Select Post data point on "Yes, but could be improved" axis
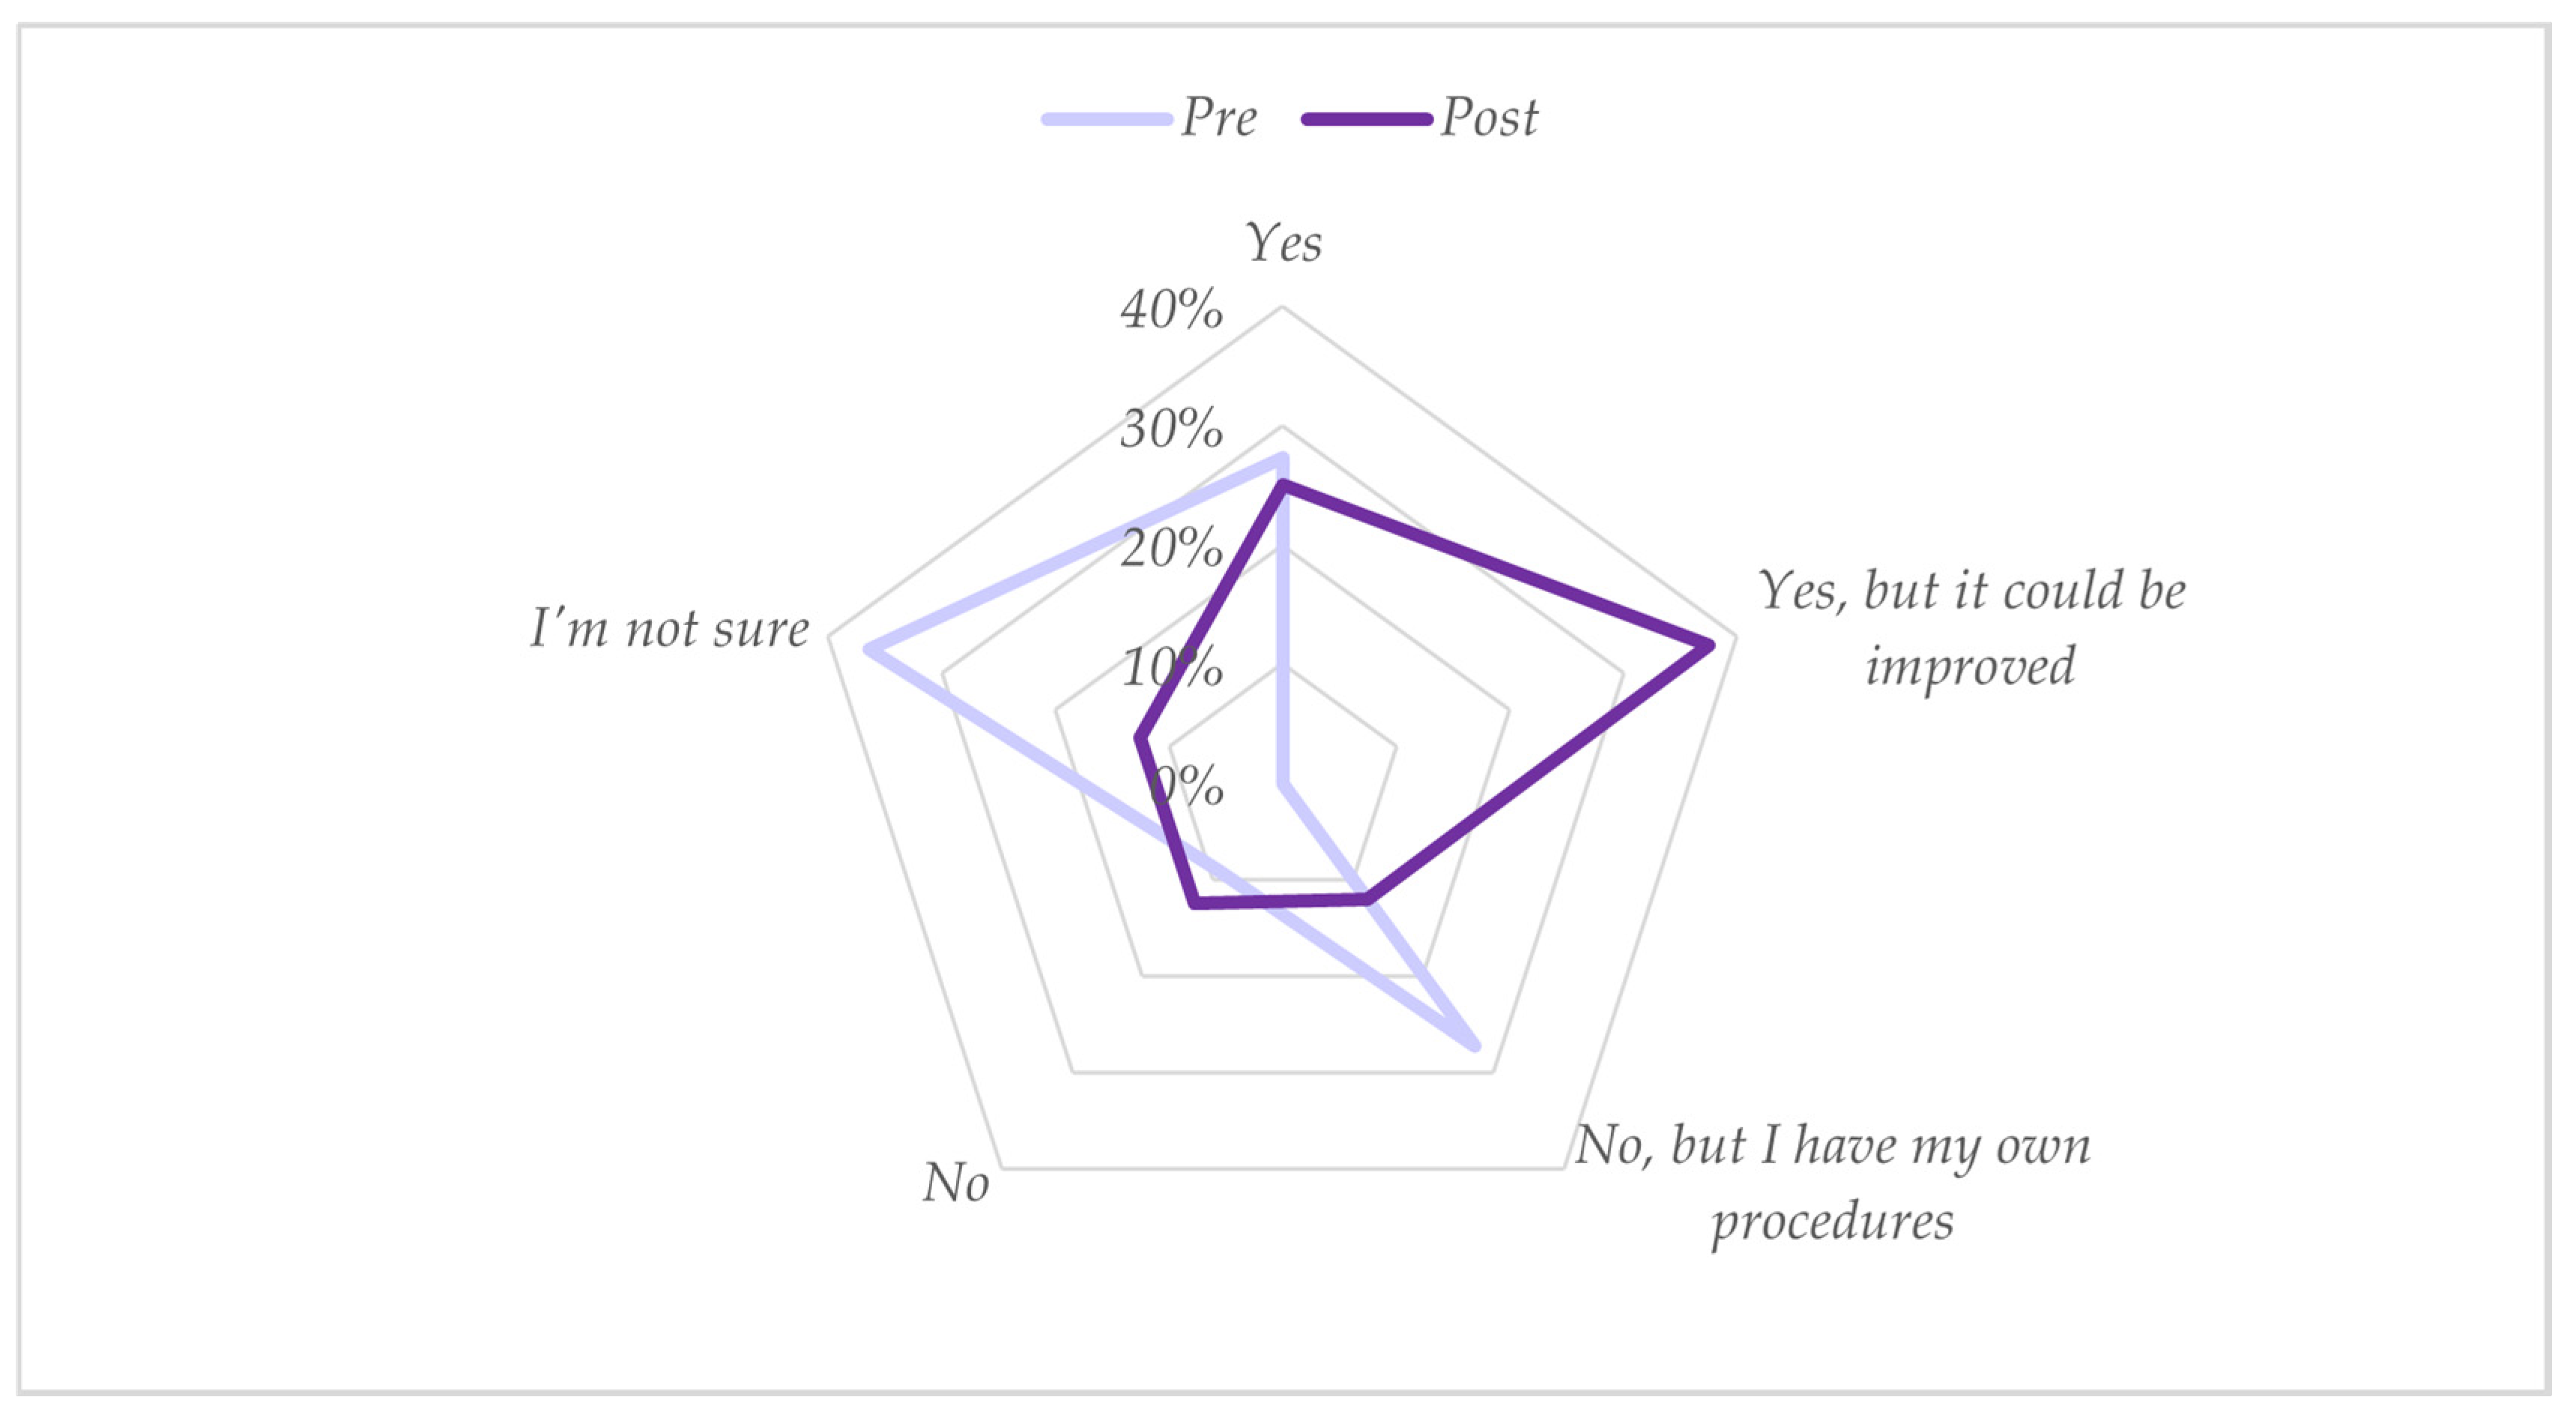 (1710, 646)
